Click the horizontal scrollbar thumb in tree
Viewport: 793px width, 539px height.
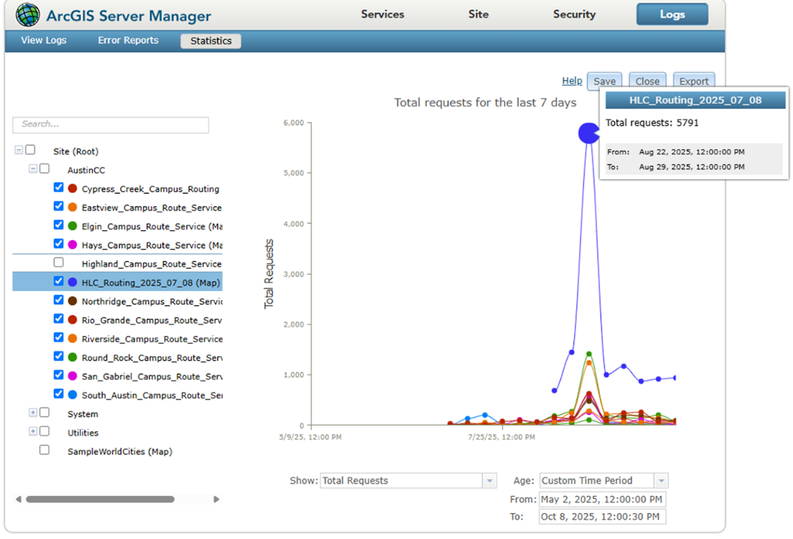[x=100, y=500]
